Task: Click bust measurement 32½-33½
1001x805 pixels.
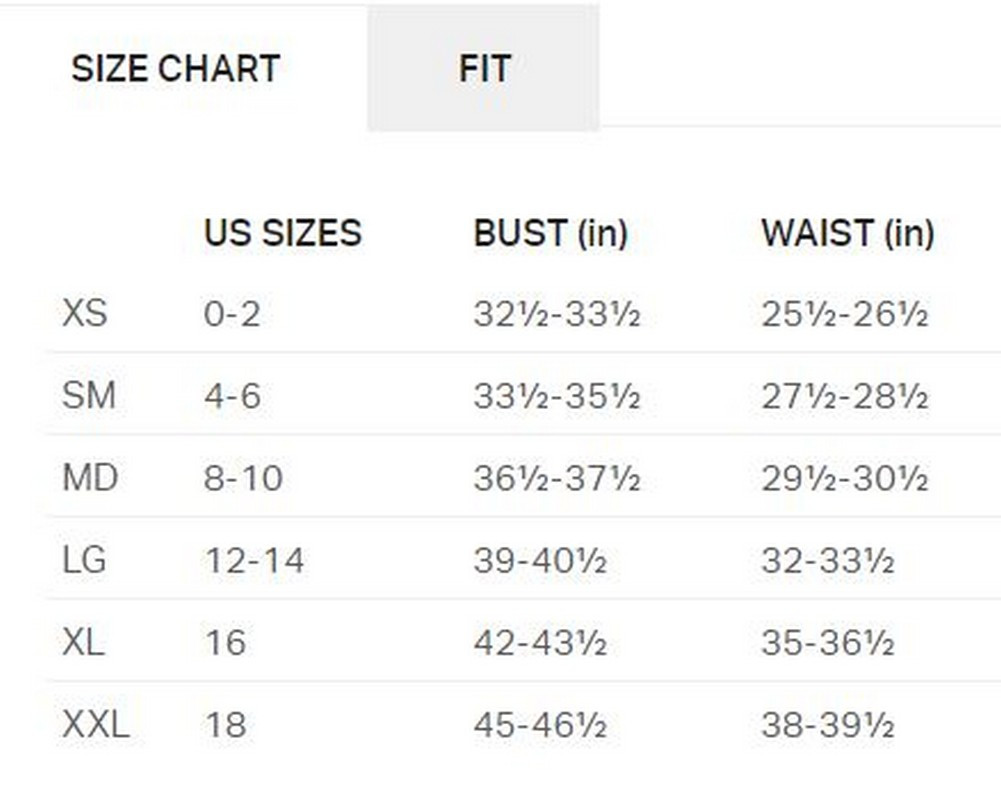Action: pyautogui.click(x=556, y=315)
